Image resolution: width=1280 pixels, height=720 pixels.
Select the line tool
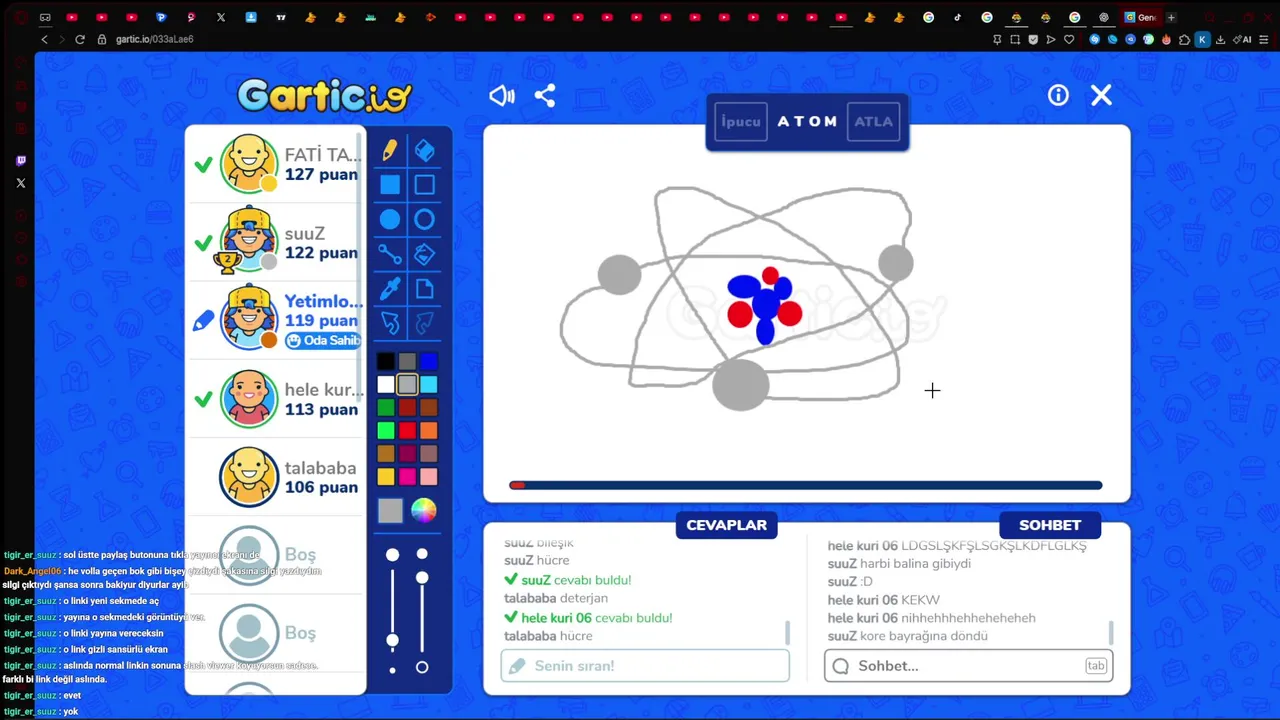click(x=390, y=254)
